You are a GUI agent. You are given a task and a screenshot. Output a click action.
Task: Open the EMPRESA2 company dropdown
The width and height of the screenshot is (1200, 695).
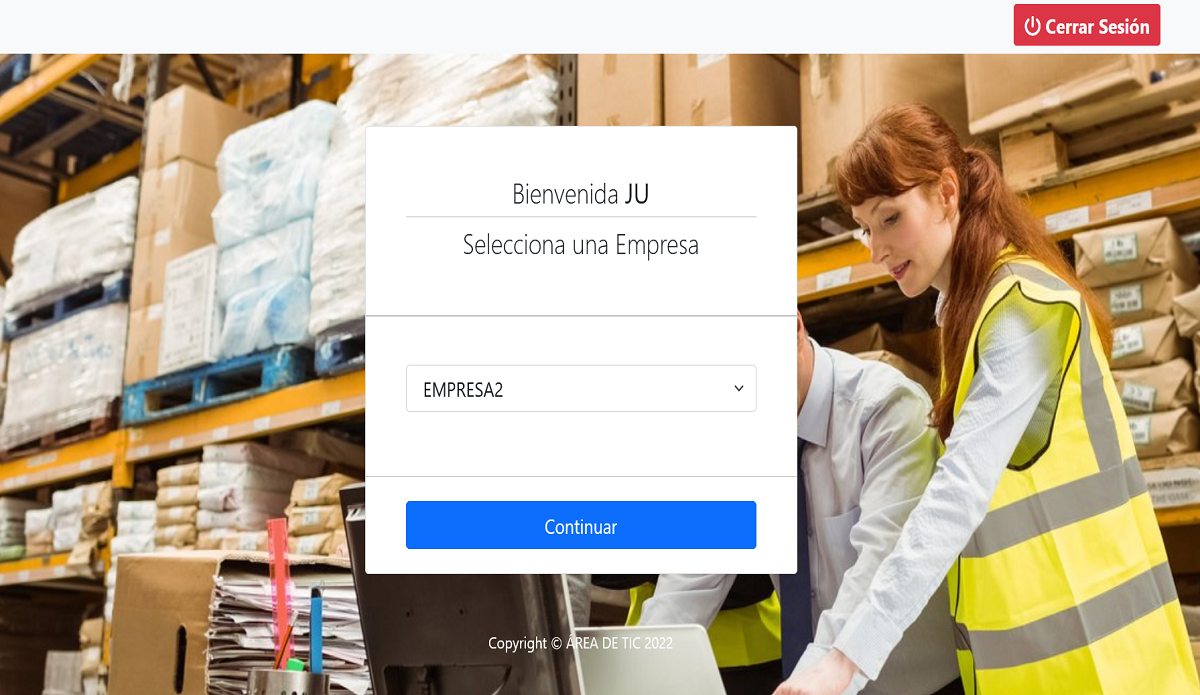point(581,388)
